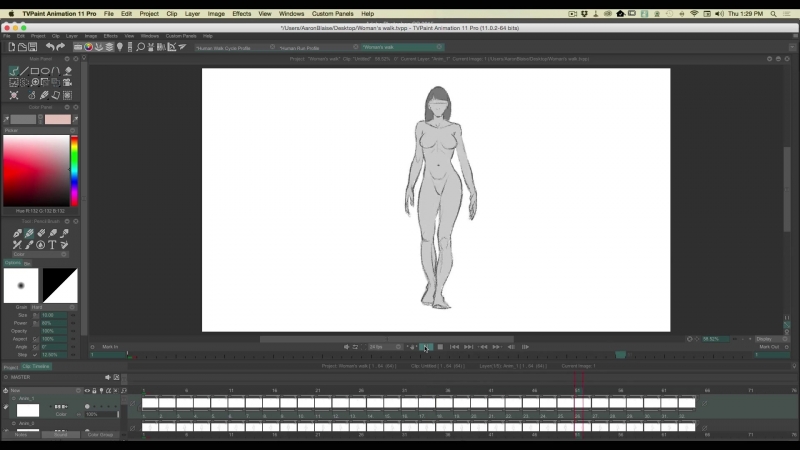Toggle Anim_1 layer display circle

(x=87, y=407)
